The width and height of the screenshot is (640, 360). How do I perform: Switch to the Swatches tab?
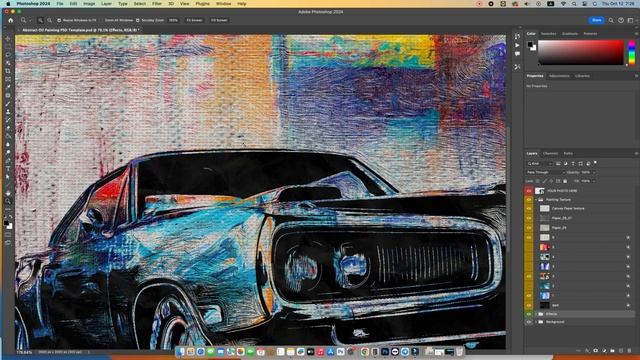[548, 34]
